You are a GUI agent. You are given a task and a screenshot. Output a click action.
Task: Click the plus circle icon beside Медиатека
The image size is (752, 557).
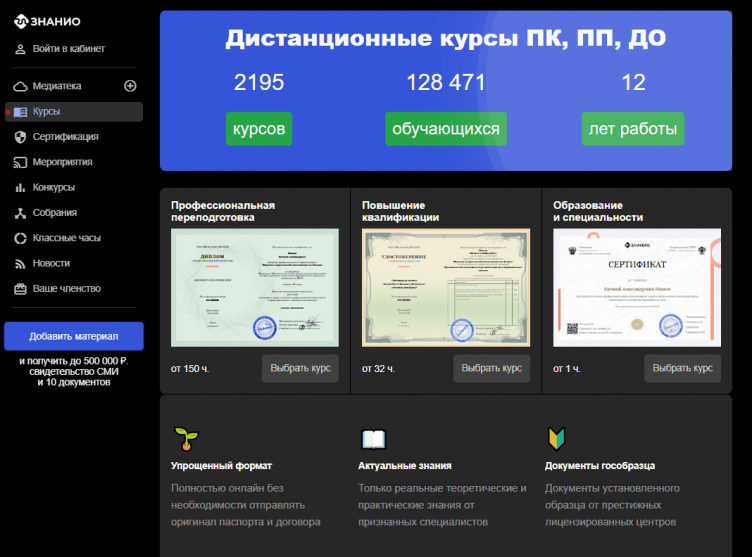pyautogui.click(x=130, y=86)
